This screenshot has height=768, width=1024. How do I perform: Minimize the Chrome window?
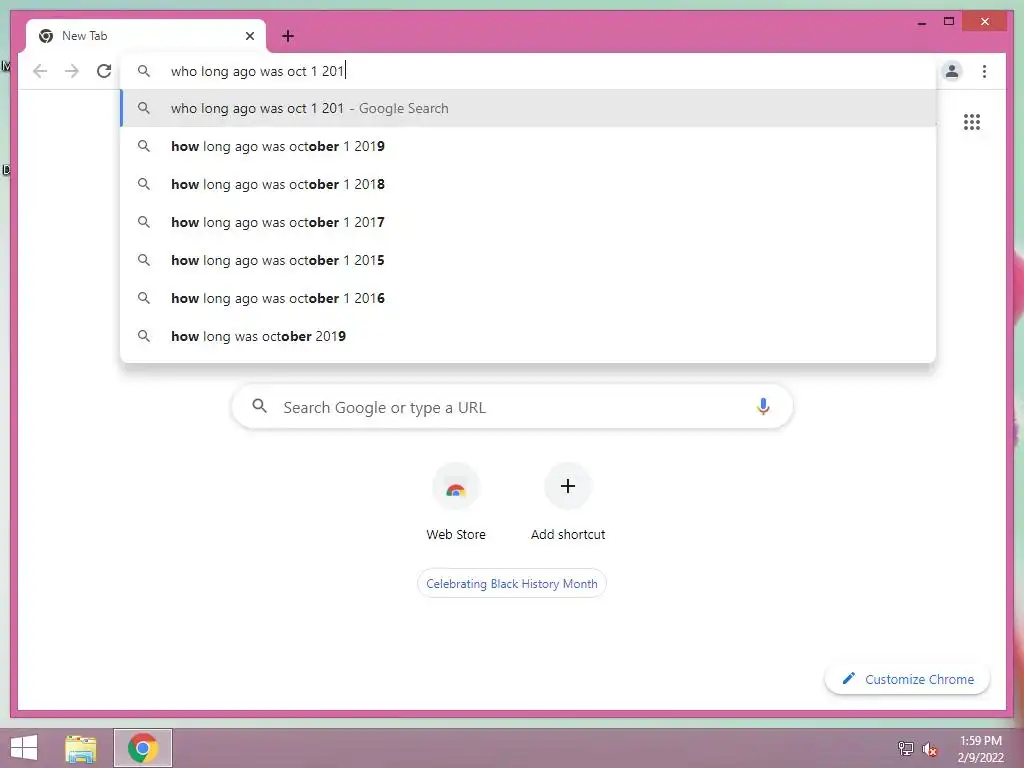(921, 22)
